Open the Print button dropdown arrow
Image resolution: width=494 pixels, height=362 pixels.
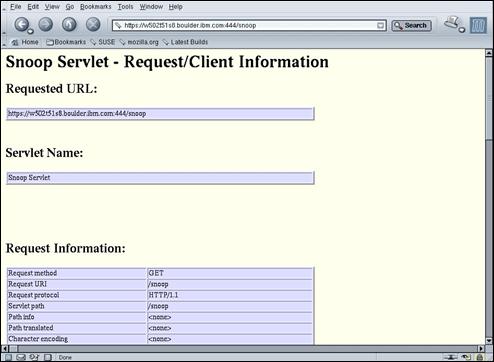[x=462, y=30]
